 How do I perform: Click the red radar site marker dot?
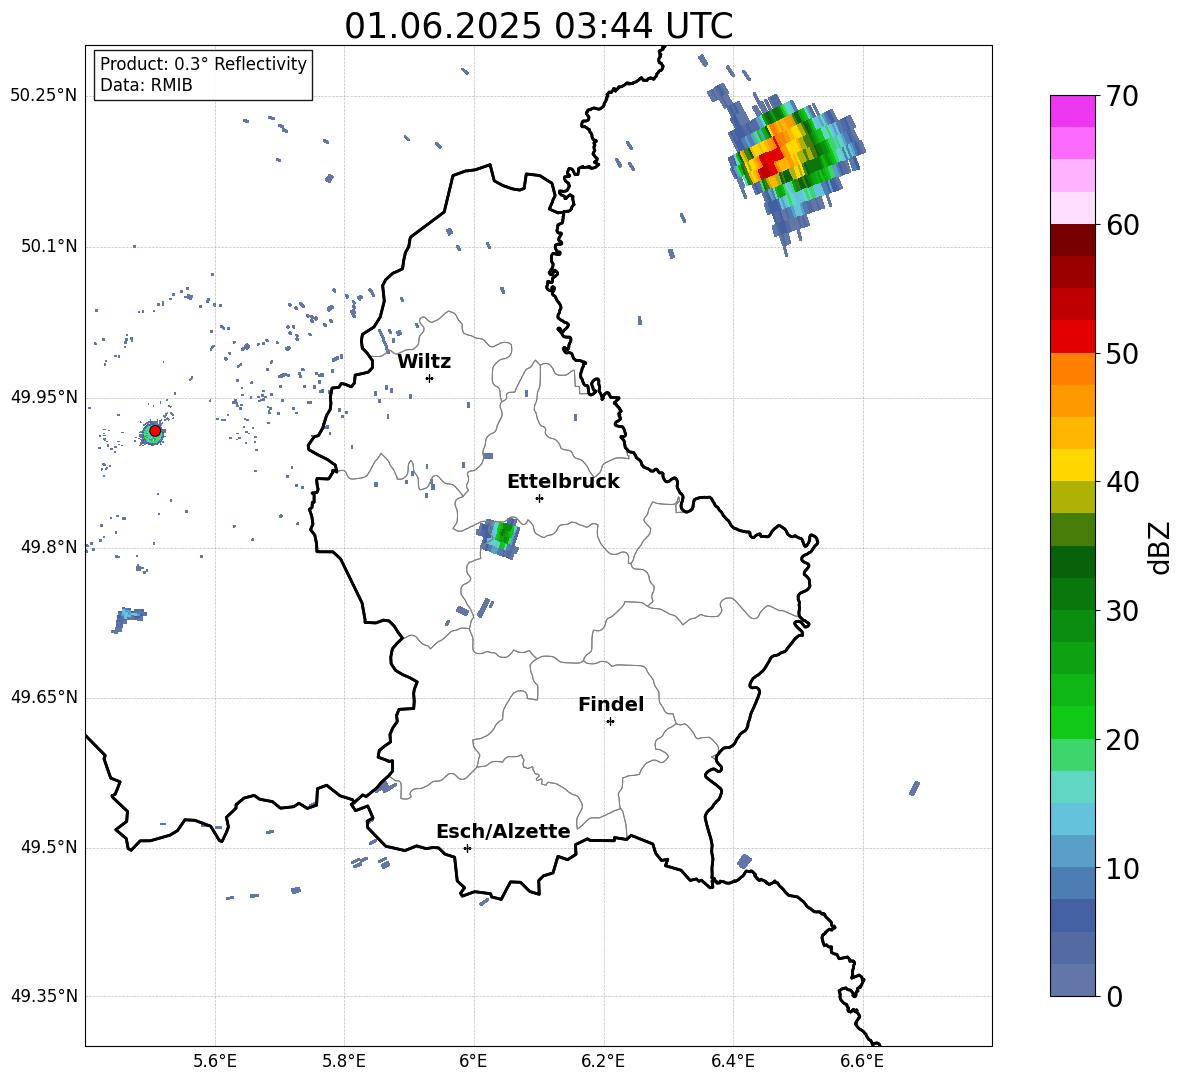[x=155, y=431]
